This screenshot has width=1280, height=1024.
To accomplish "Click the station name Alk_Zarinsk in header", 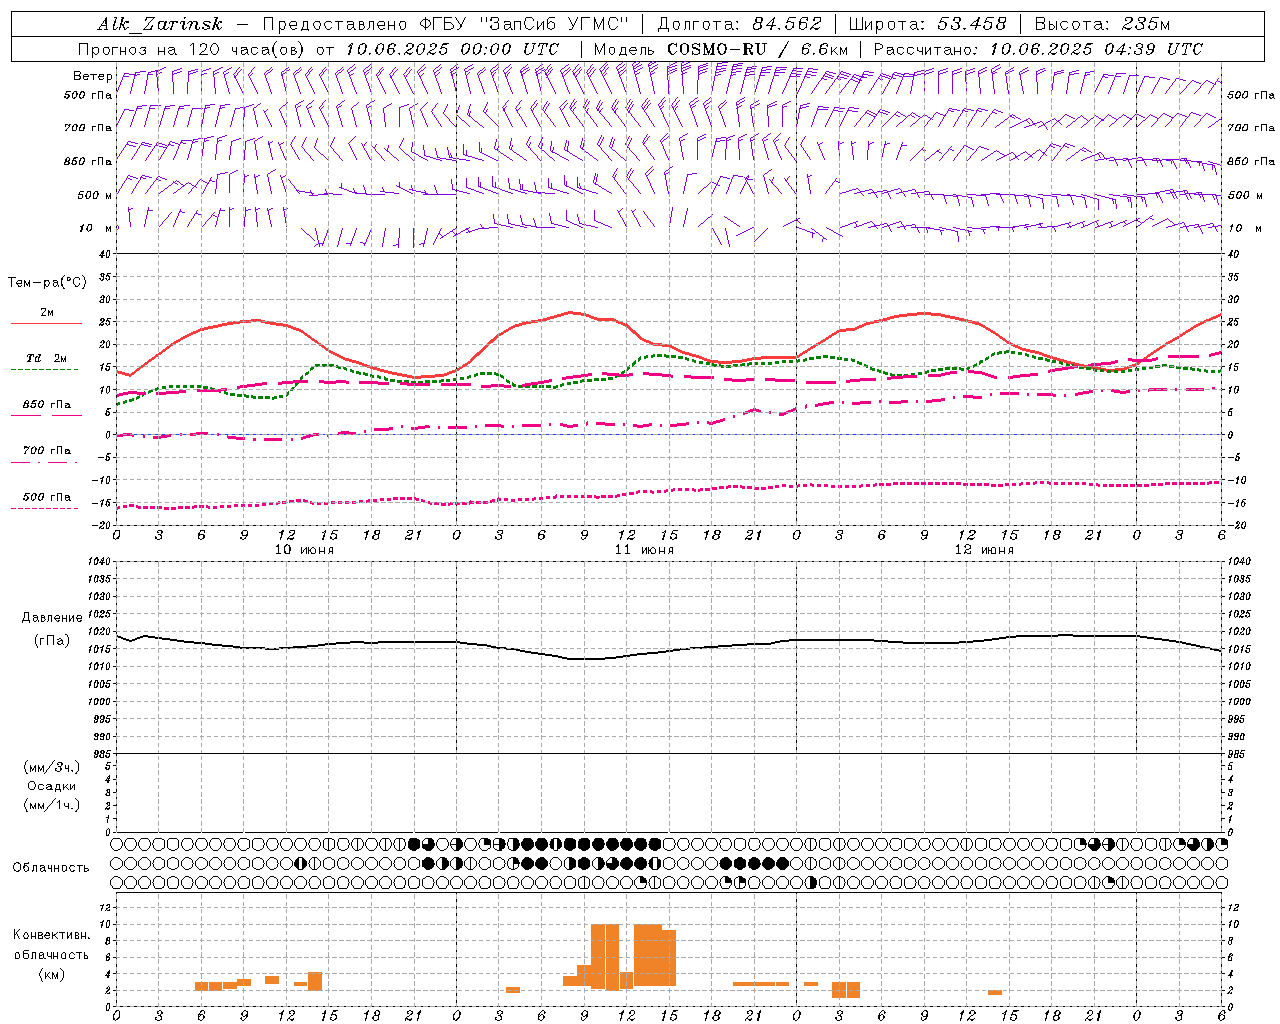I will [160, 24].
